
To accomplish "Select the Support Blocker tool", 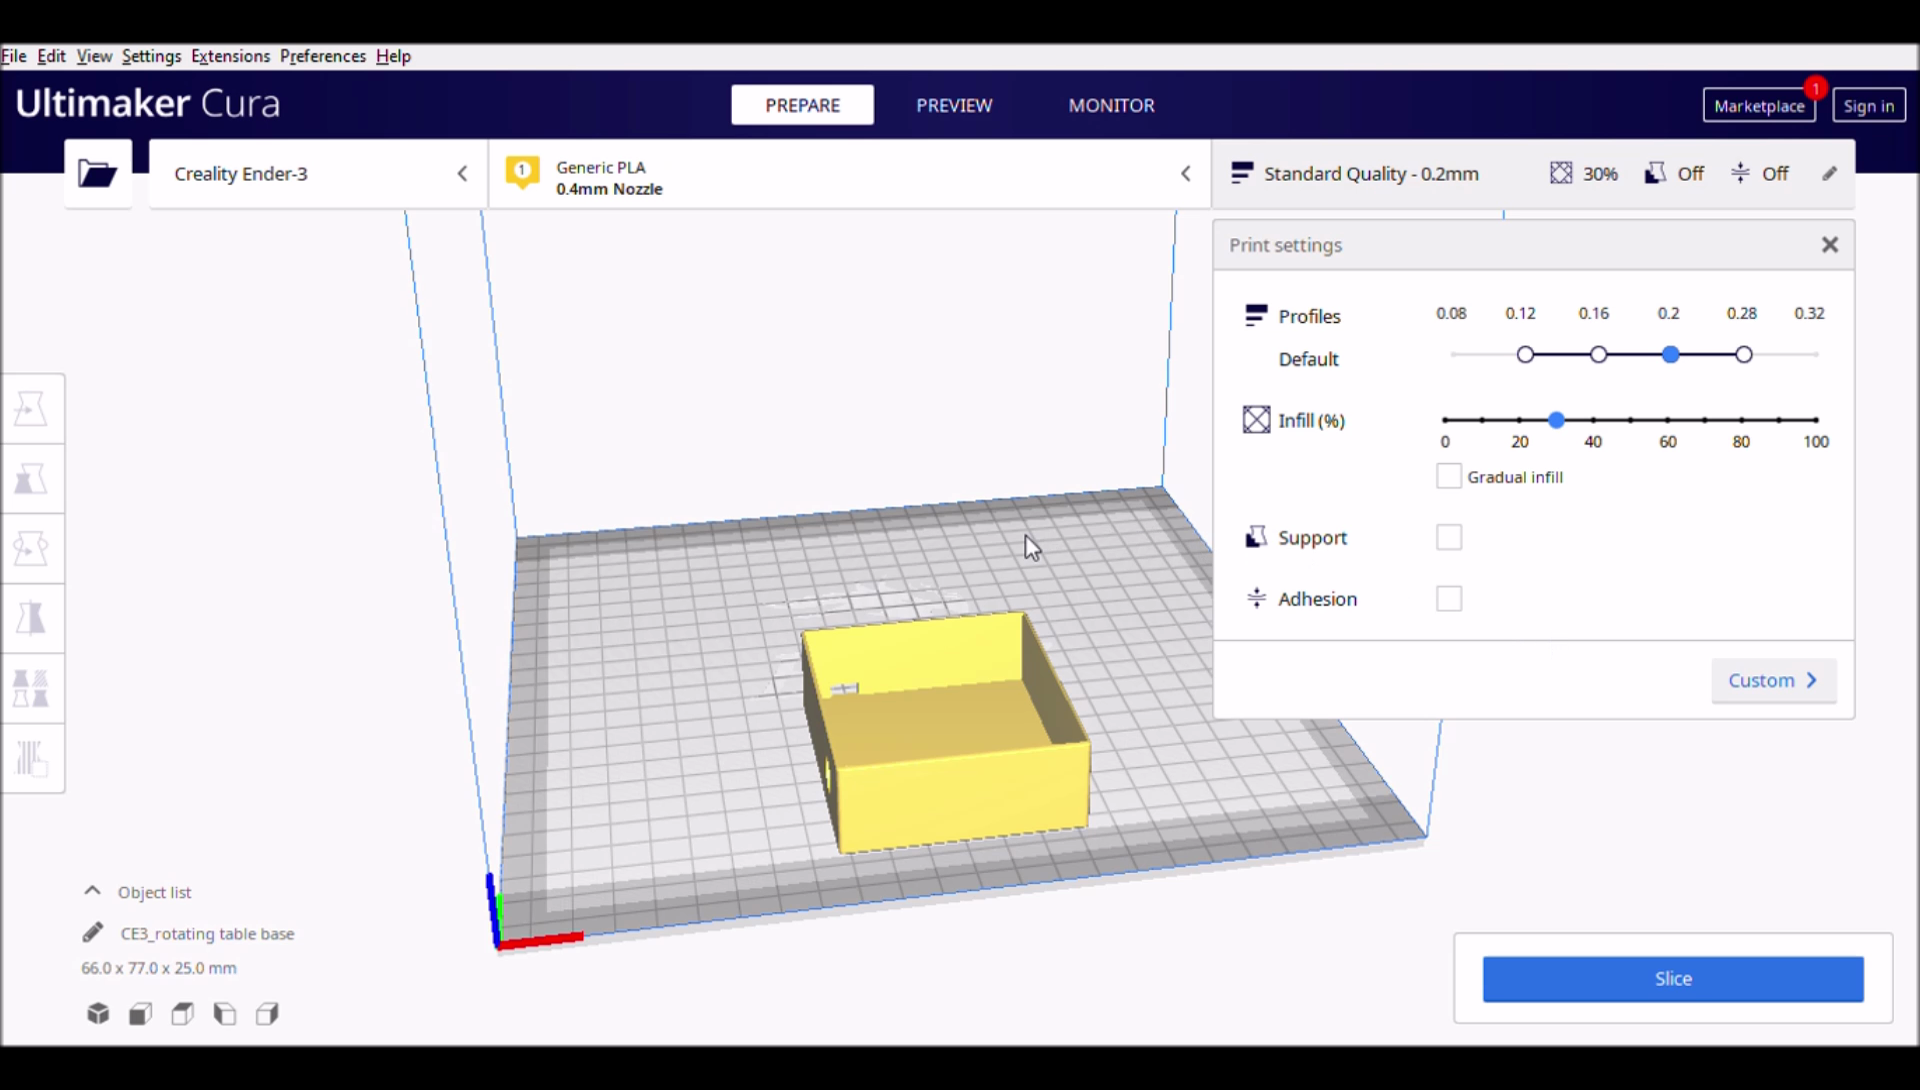I will [32, 759].
